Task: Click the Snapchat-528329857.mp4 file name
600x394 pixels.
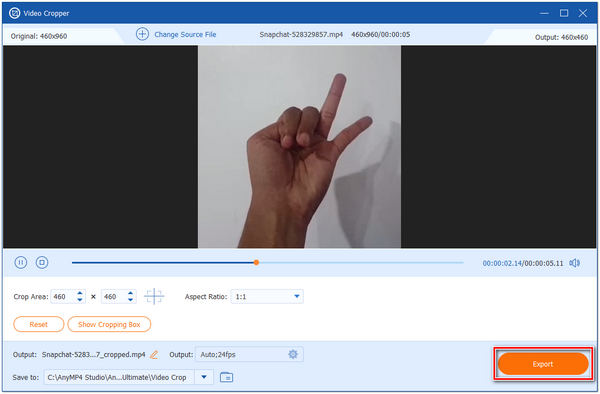Action: (301, 34)
